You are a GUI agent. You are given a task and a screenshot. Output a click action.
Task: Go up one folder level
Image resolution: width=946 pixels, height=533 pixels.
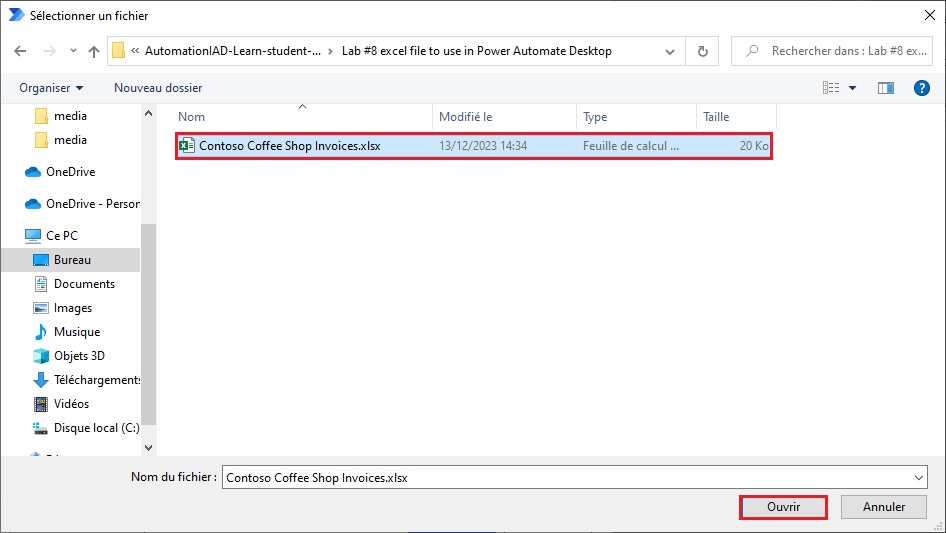[x=94, y=51]
